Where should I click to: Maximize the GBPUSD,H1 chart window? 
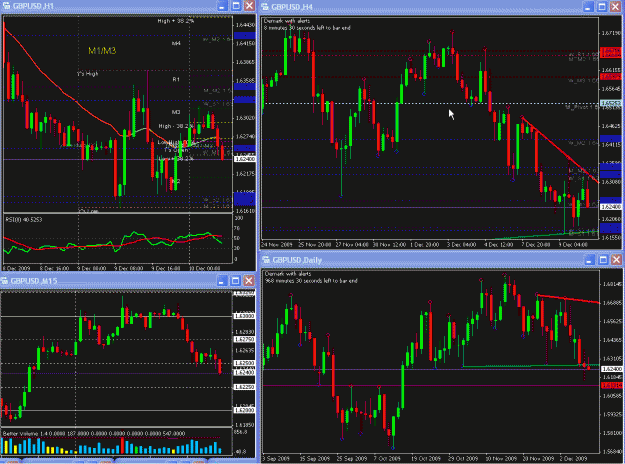click(236, 6)
